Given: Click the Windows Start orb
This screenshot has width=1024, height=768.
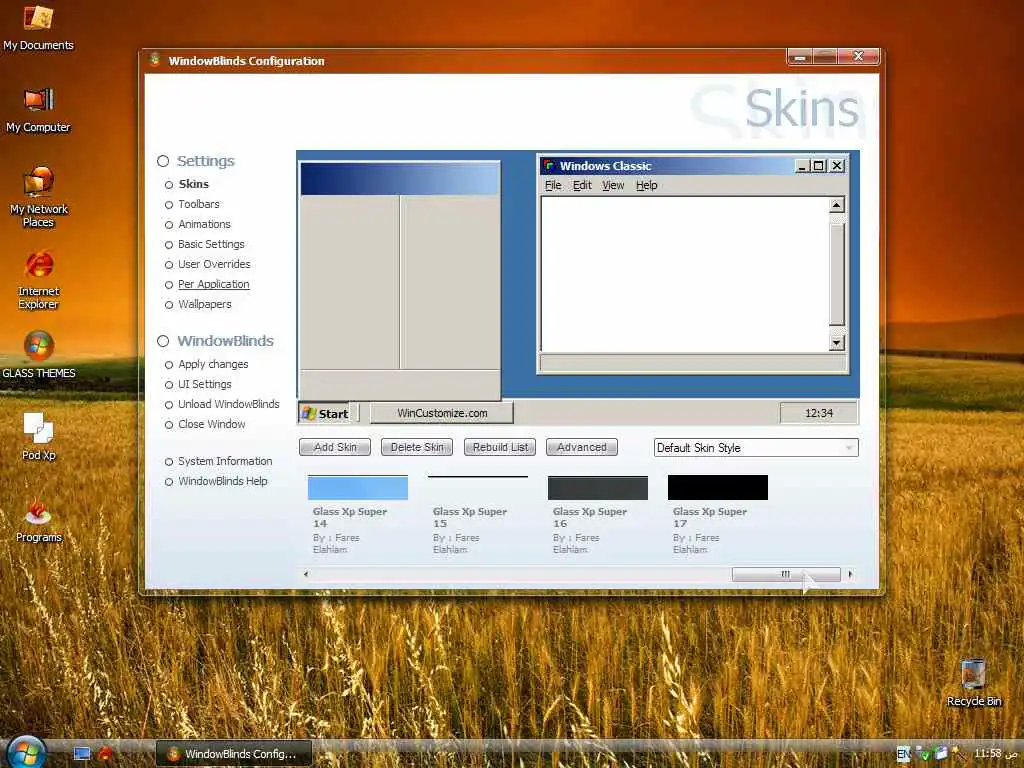Looking at the screenshot, I should coord(26,752).
